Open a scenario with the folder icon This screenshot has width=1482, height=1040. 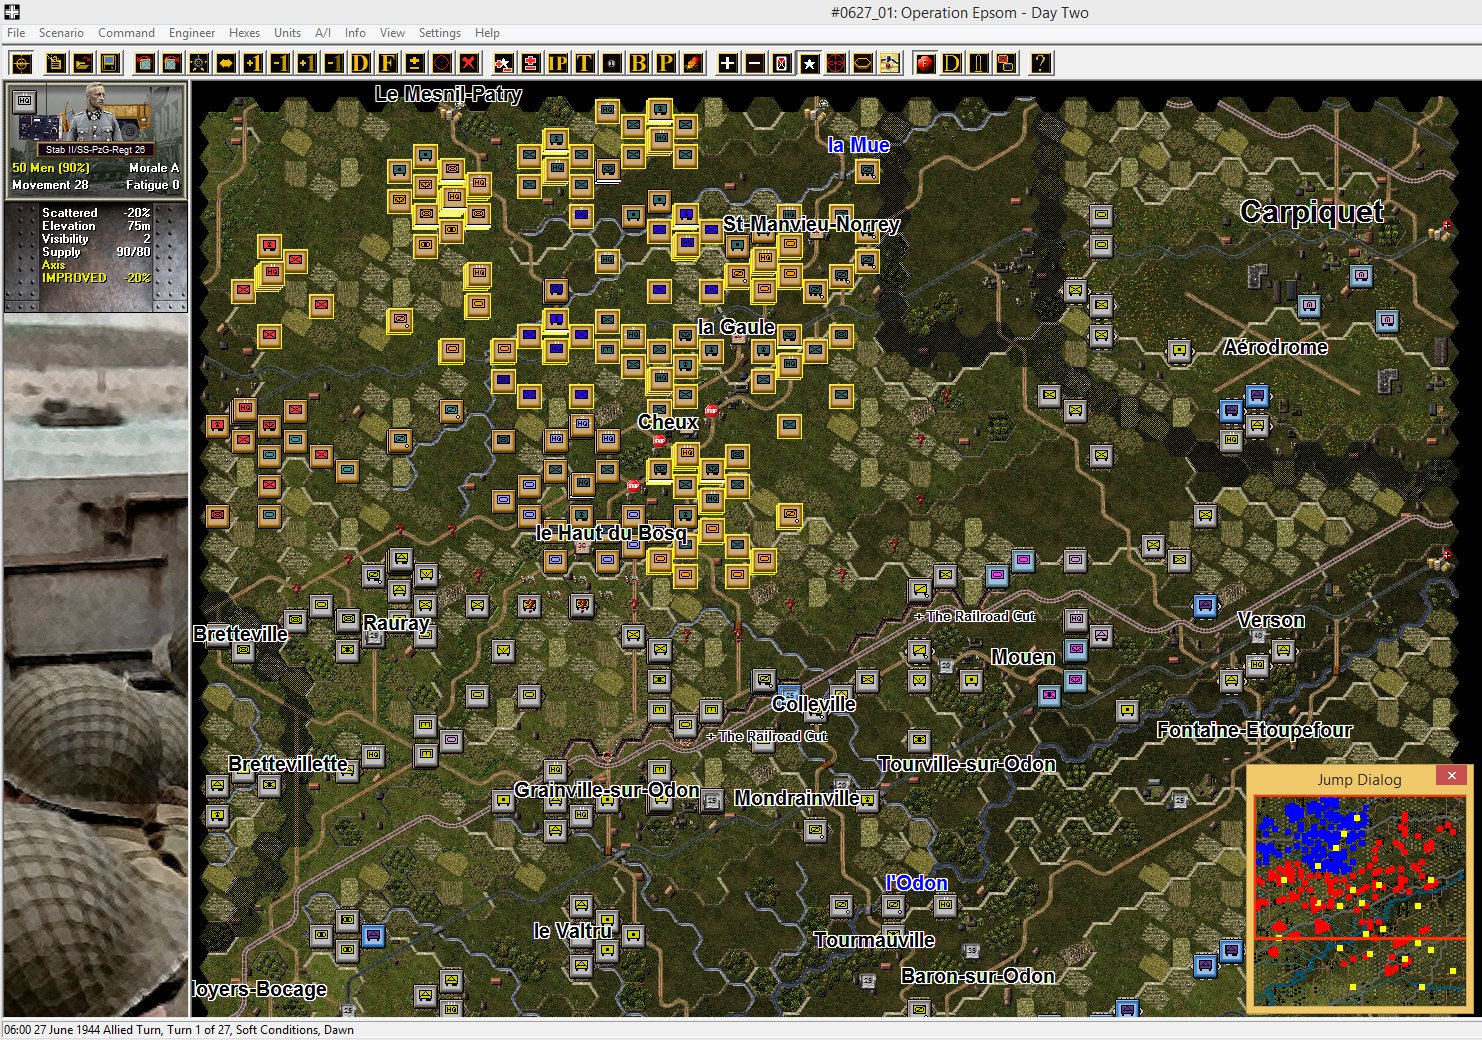coord(83,63)
